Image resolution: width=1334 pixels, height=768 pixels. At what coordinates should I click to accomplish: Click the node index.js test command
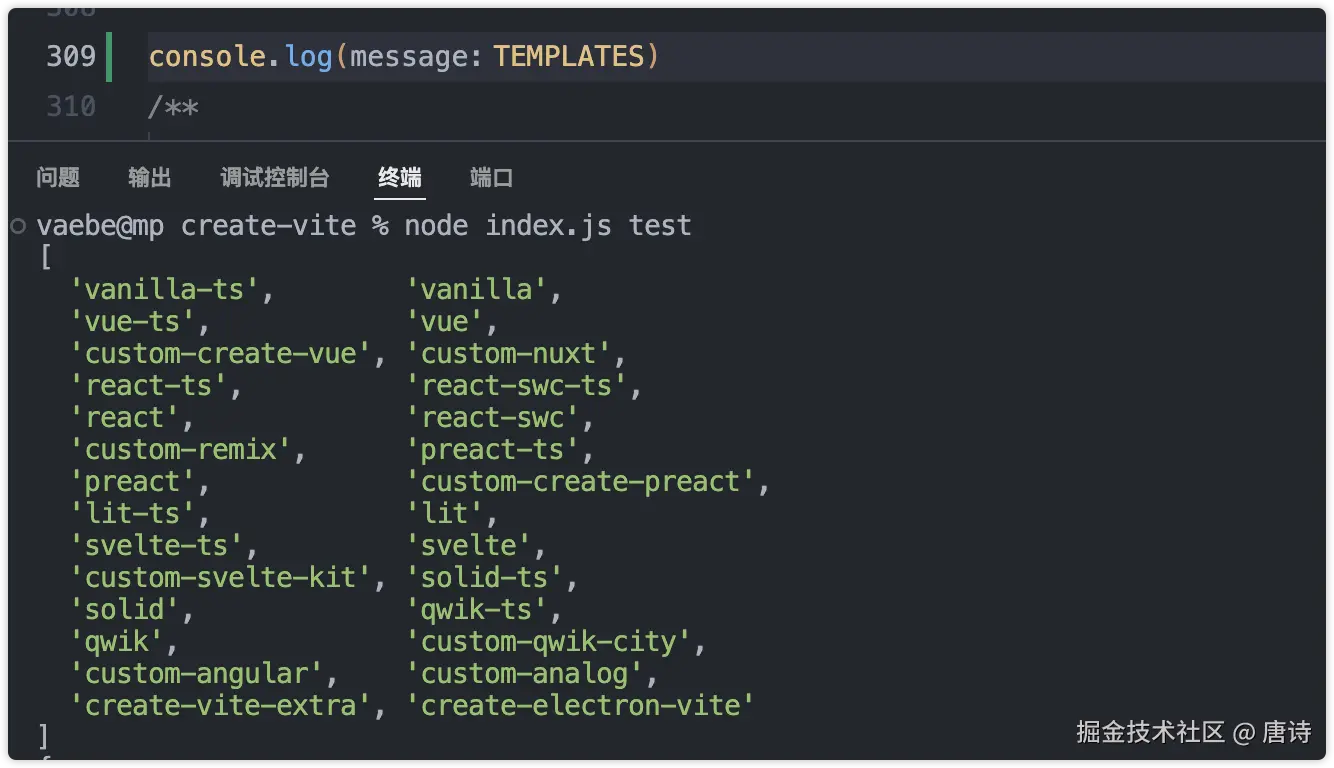pos(547,226)
